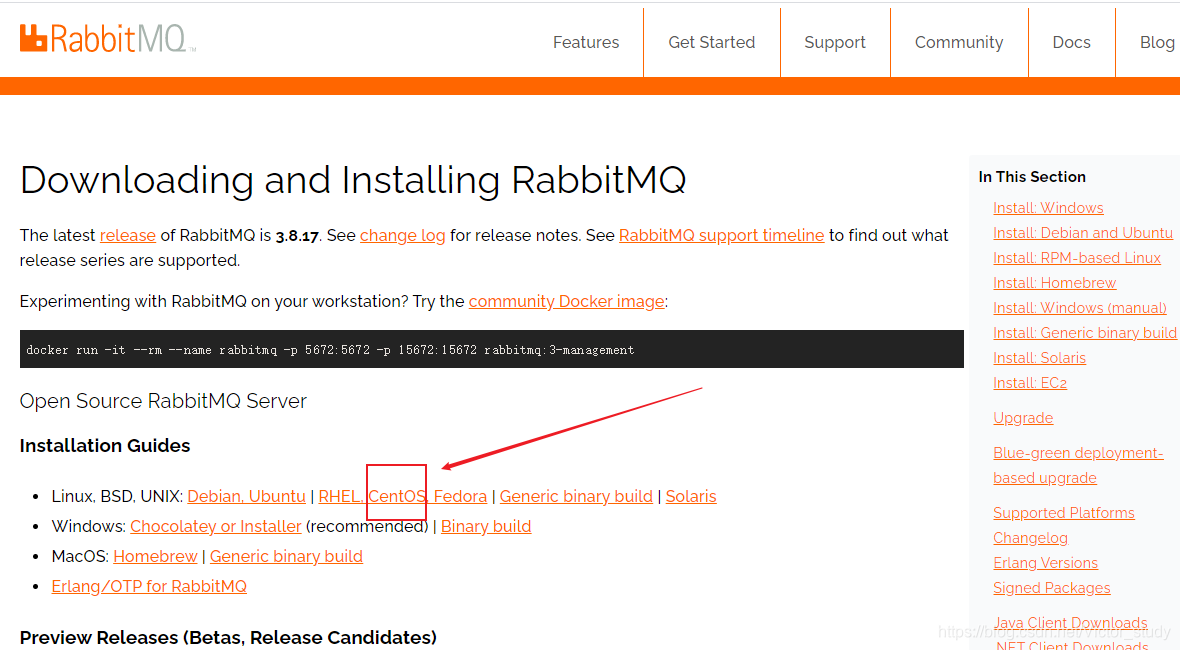Open the Blog menu item
This screenshot has height=650, width=1180.
click(x=1157, y=42)
